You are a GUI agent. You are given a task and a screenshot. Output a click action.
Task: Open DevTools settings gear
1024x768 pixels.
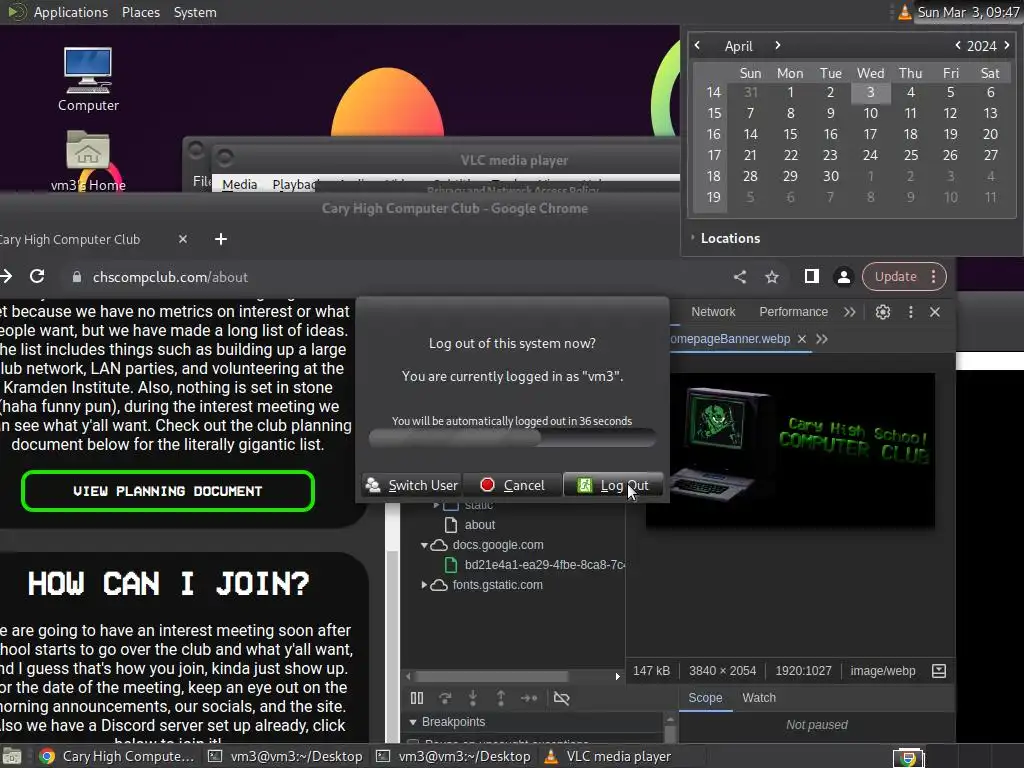pyautogui.click(x=883, y=312)
